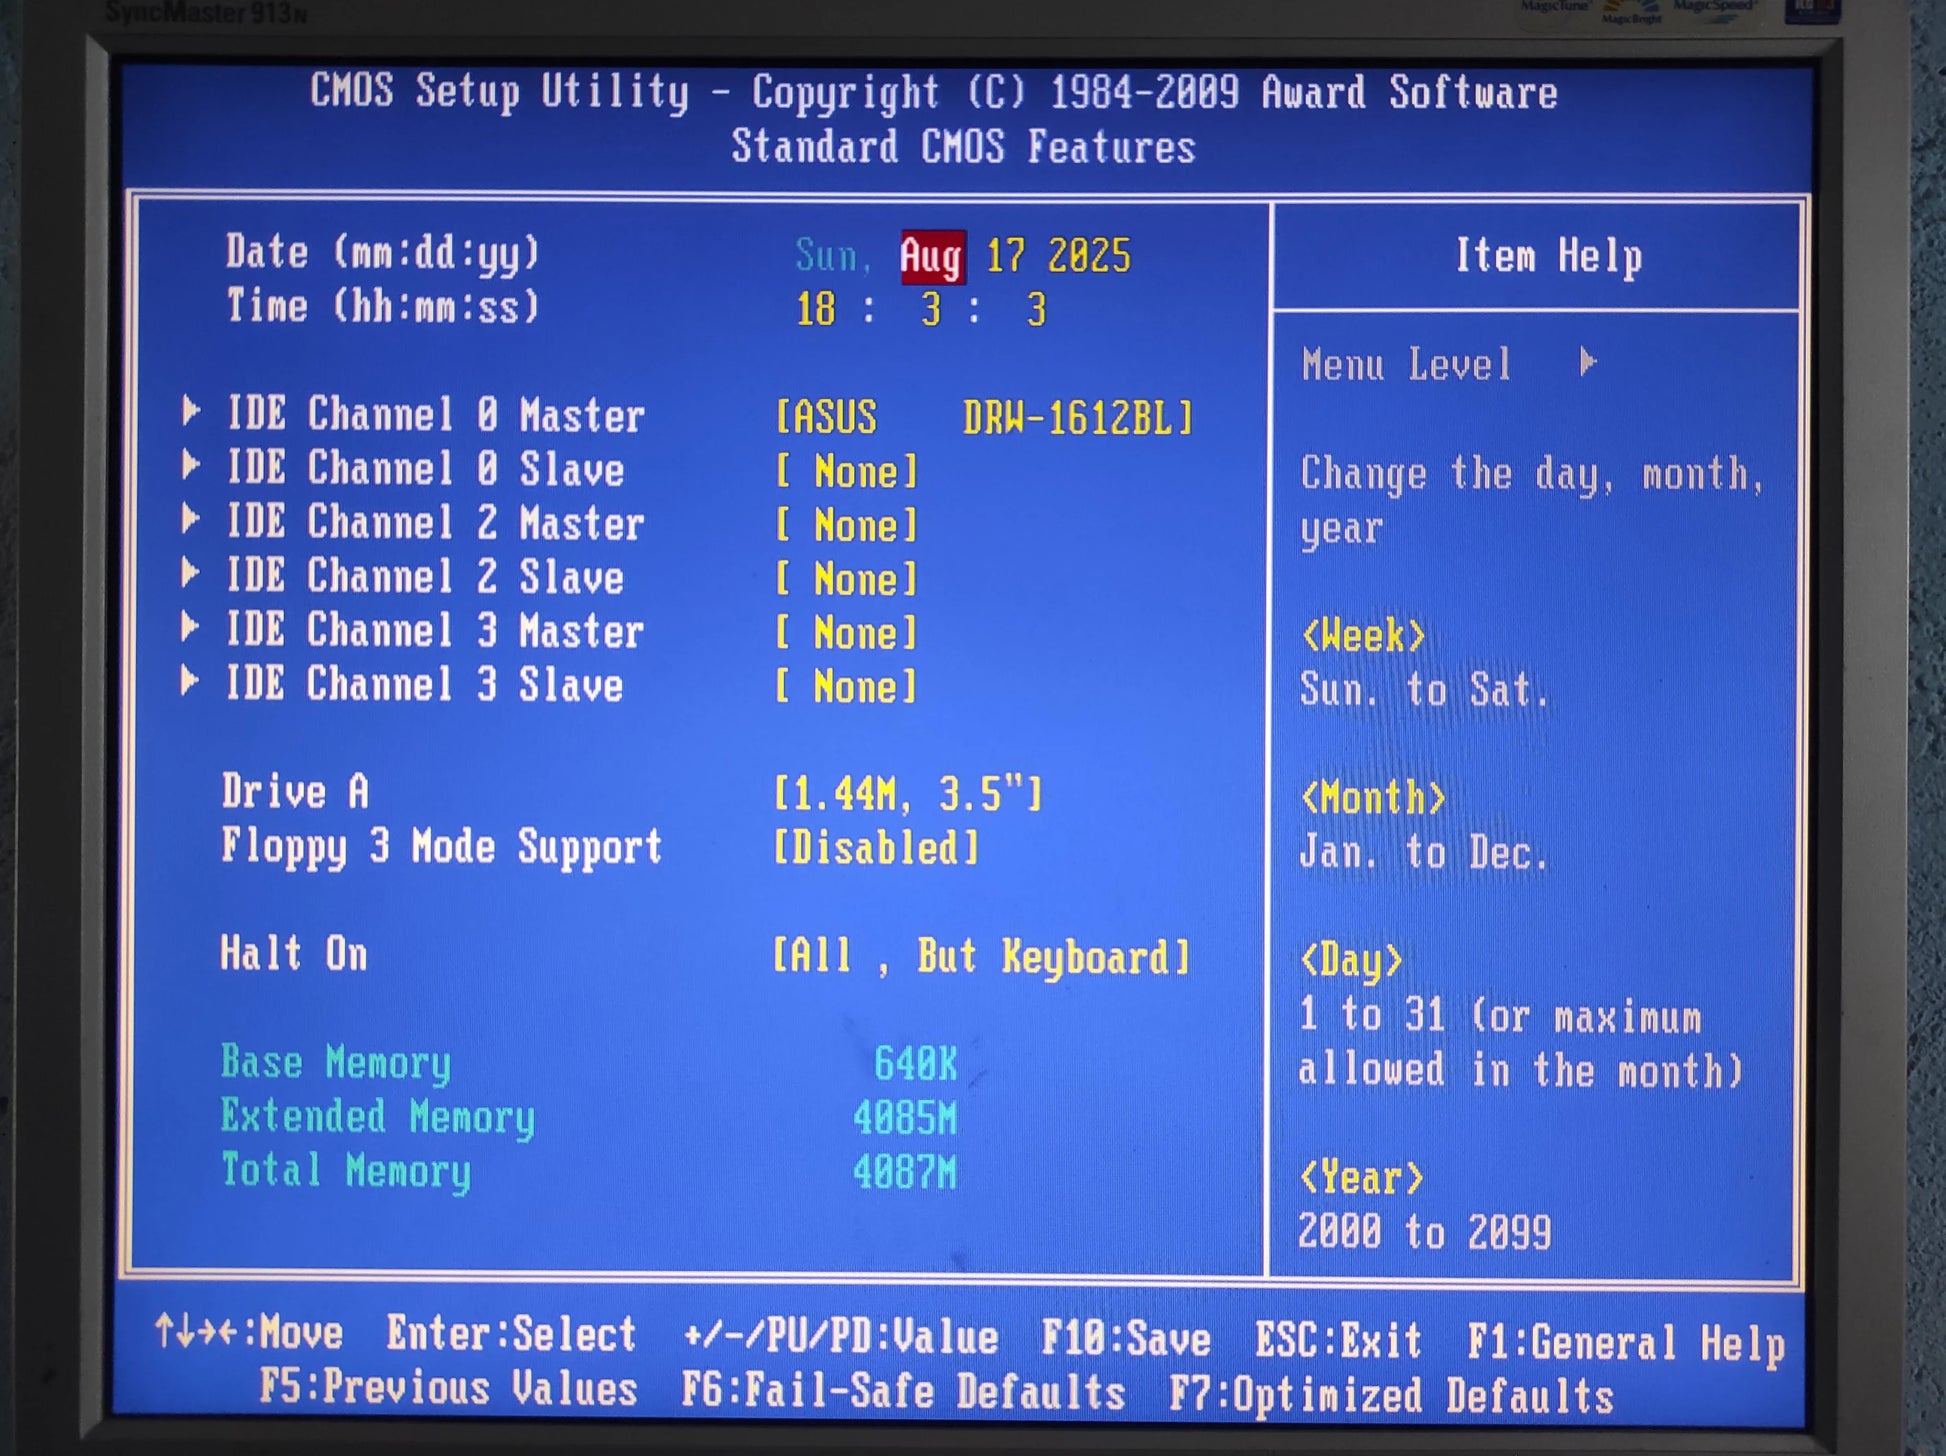Expand IDE Channel 3 Master arrow

tap(190, 627)
